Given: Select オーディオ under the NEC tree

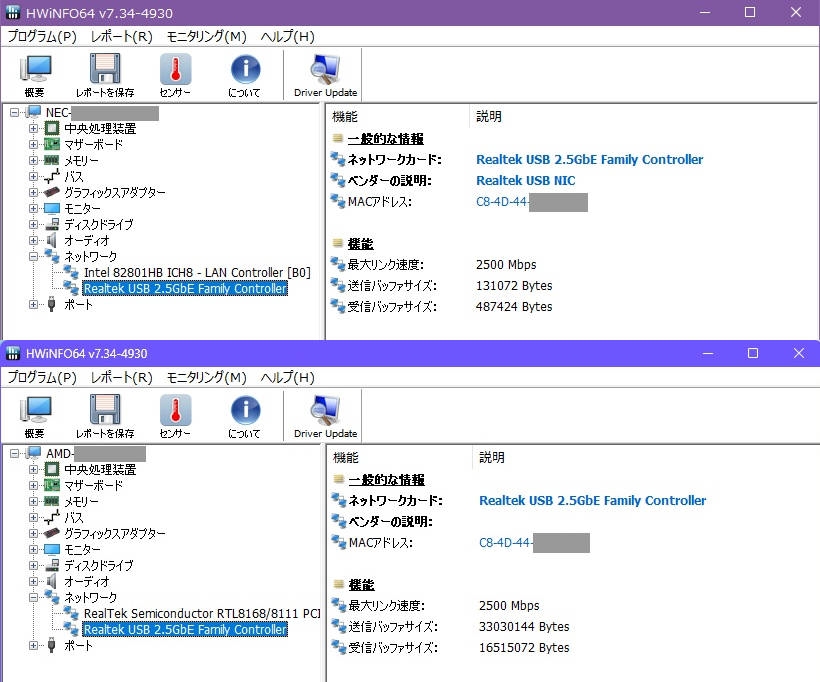Looking at the screenshot, I should (87, 241).
